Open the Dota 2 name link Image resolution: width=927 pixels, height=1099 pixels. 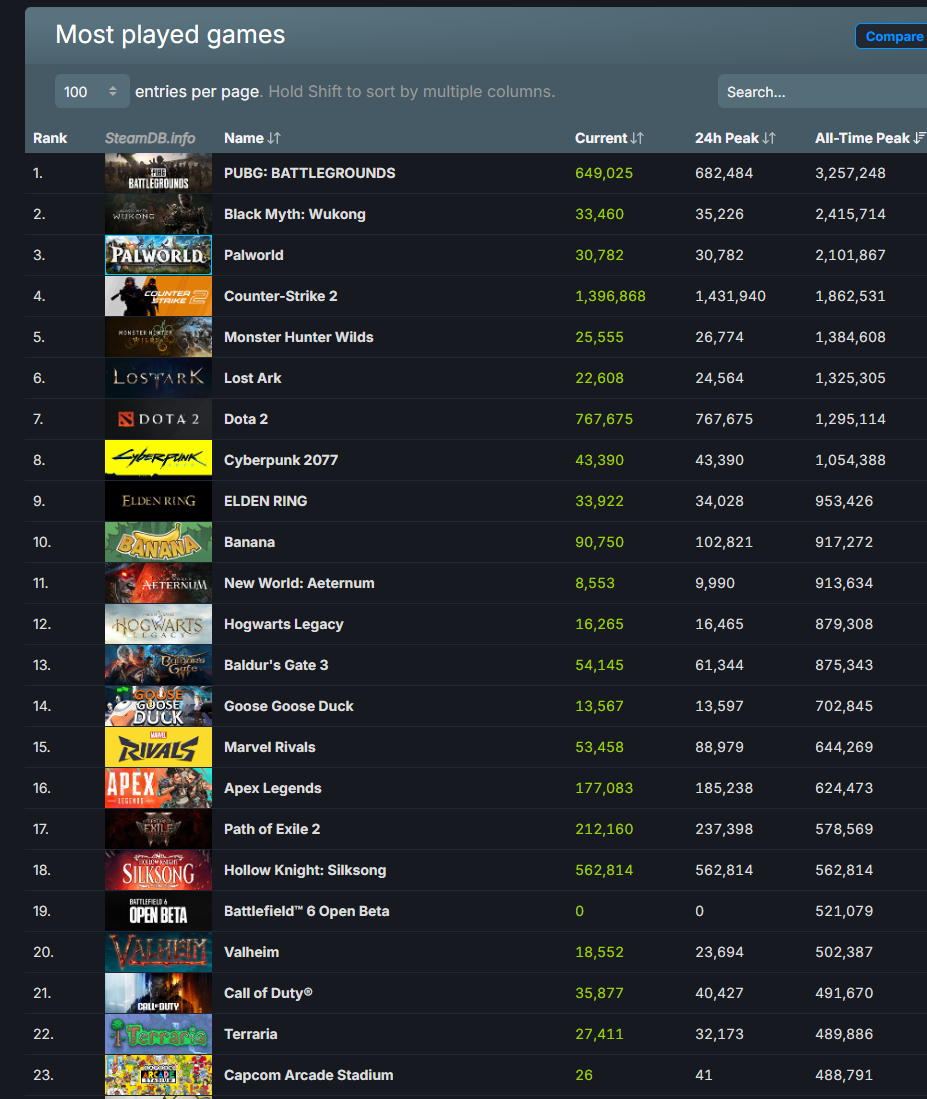point(246,419)
